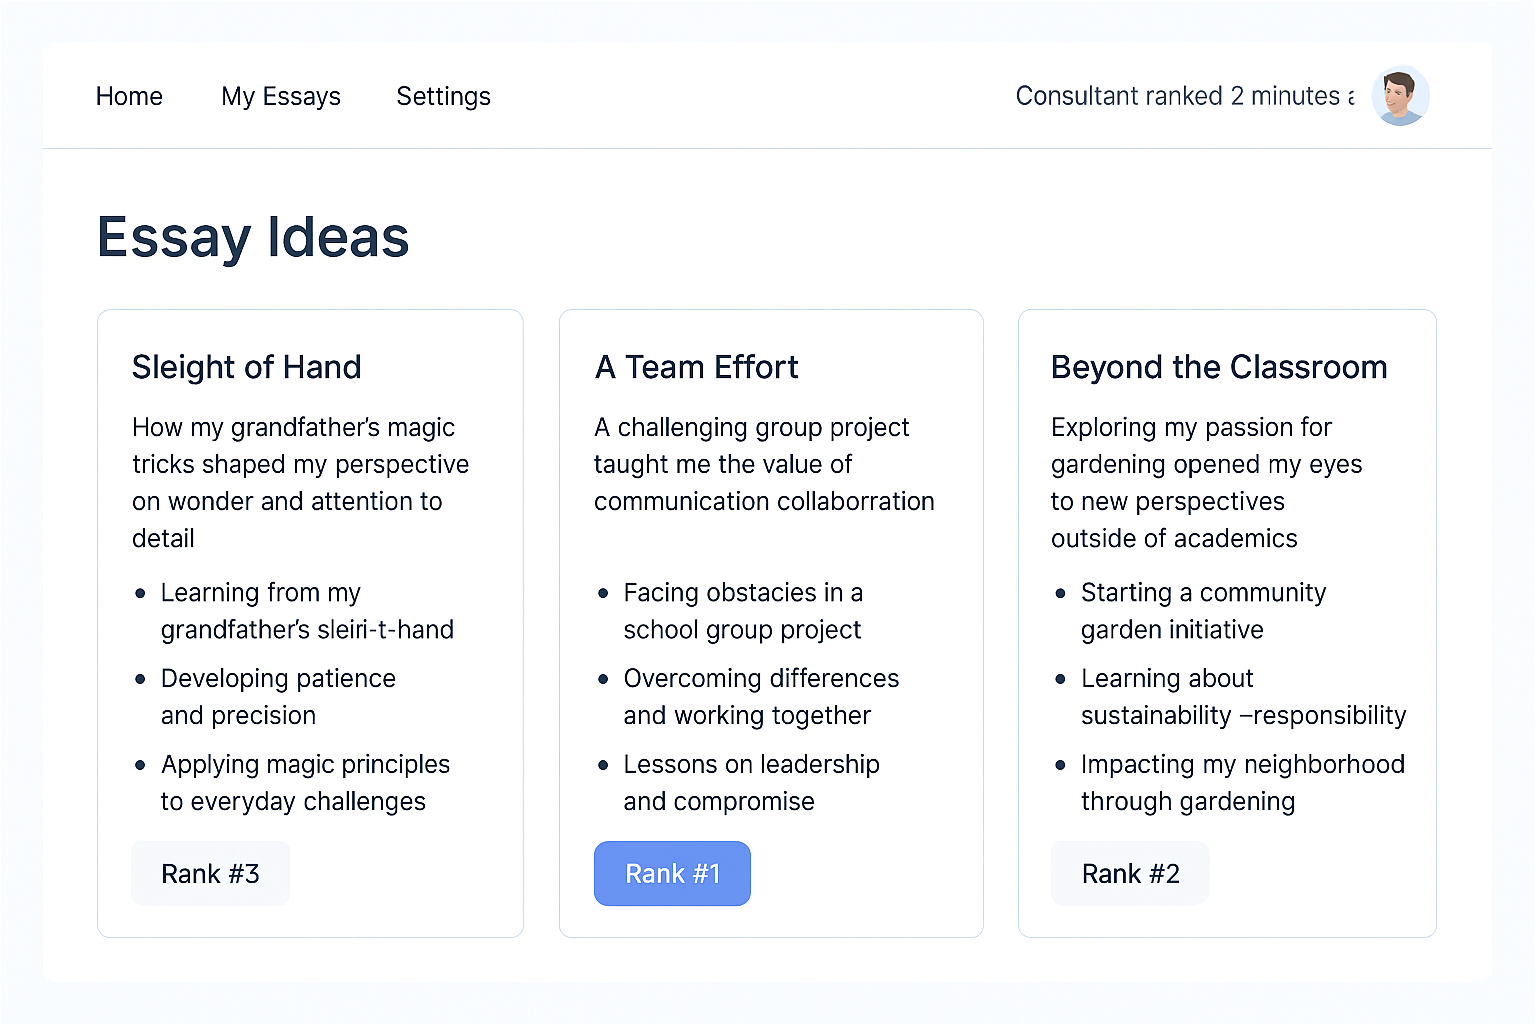Click the Sleight of Hand card title

click(247, 367)
